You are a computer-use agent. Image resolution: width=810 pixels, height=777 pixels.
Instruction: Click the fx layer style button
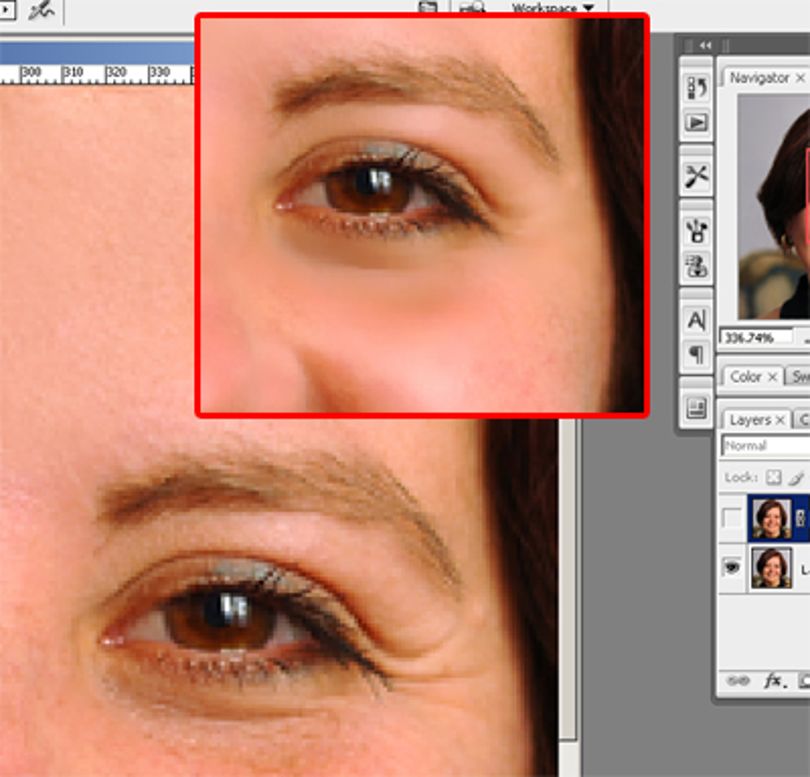click(x=774, y=681)
